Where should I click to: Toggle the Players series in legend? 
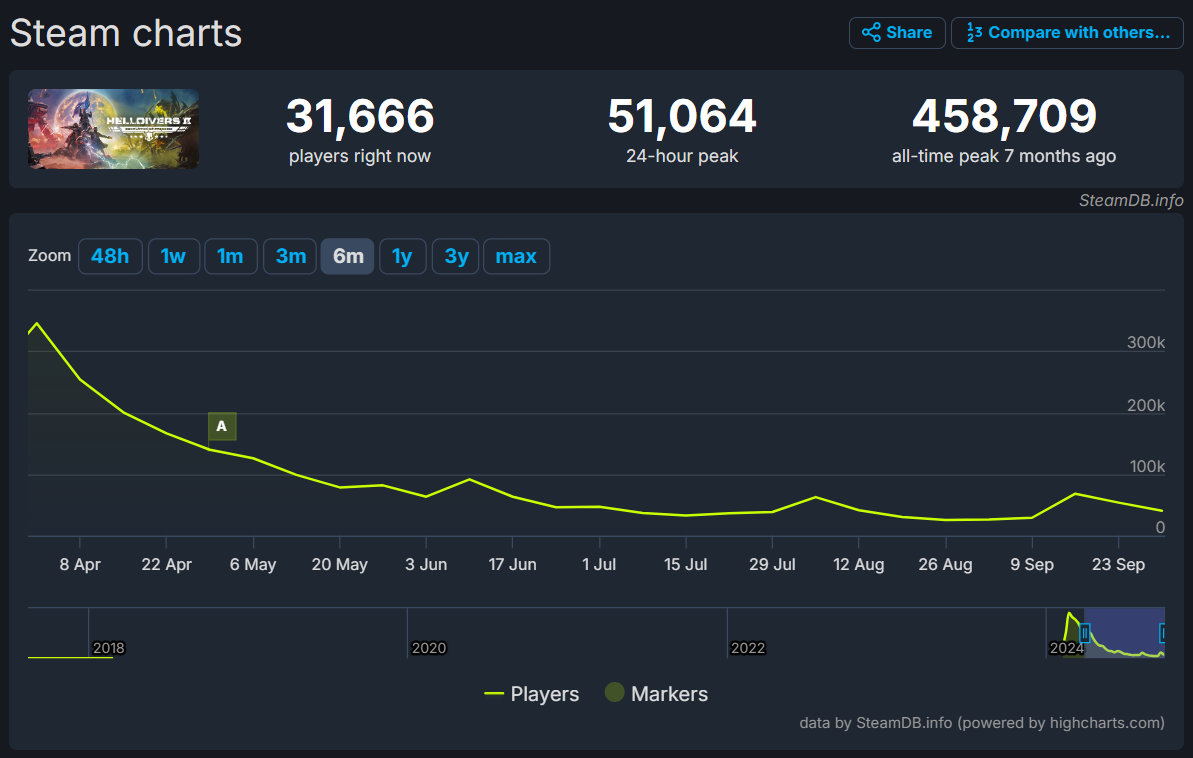(532, 694)
